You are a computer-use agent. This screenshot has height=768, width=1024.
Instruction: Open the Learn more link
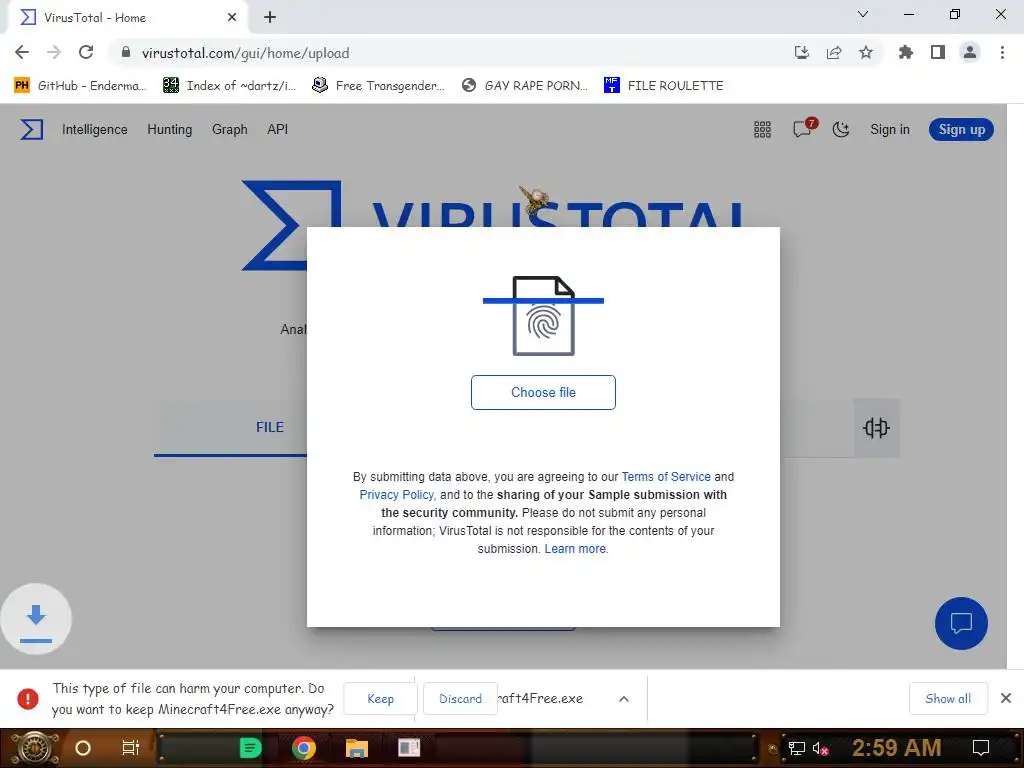click(x=575, y=549)
